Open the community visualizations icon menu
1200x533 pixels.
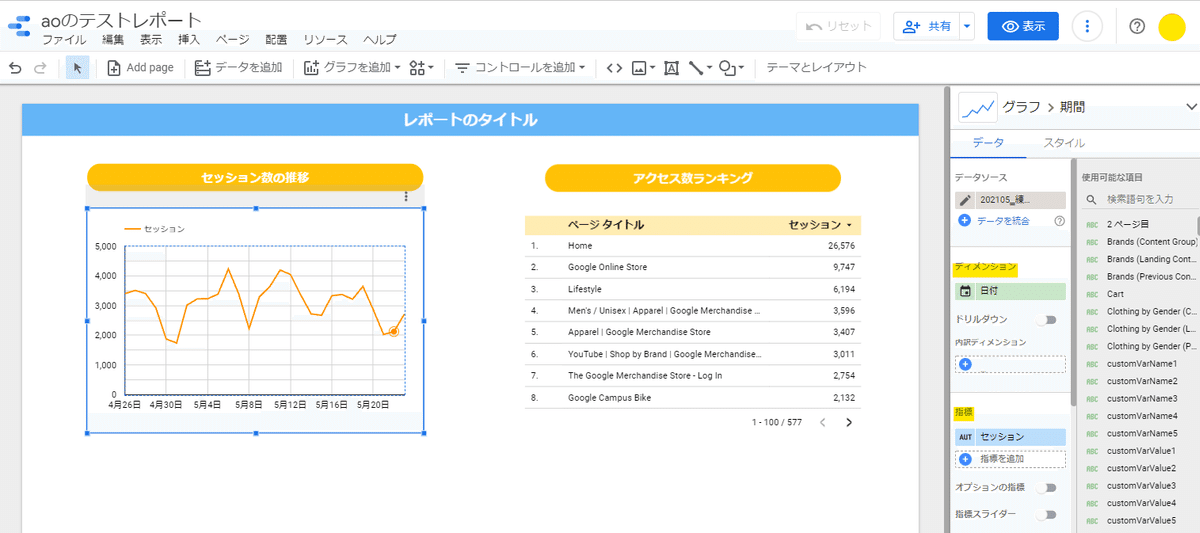421,68
